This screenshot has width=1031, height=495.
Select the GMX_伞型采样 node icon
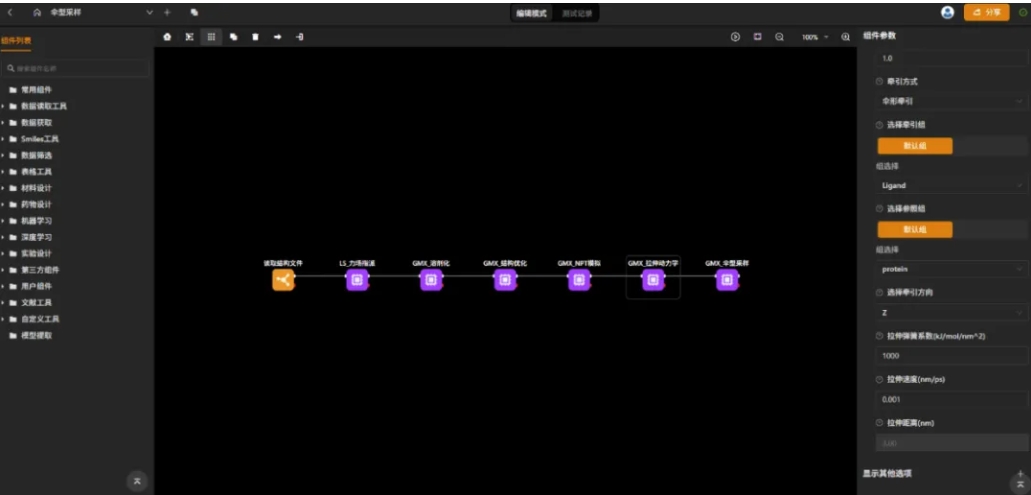click(x=727, y=281)
